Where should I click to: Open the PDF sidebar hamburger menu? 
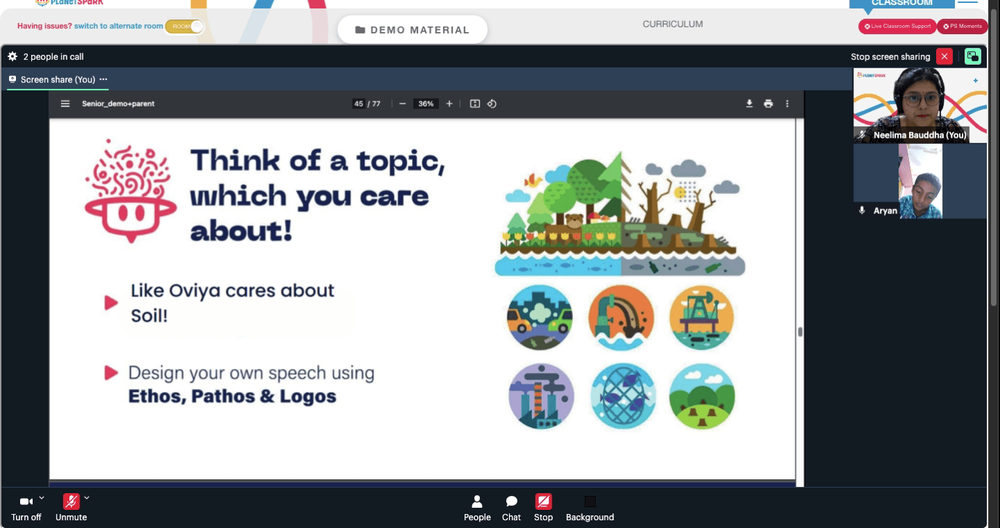pos(65,103)
